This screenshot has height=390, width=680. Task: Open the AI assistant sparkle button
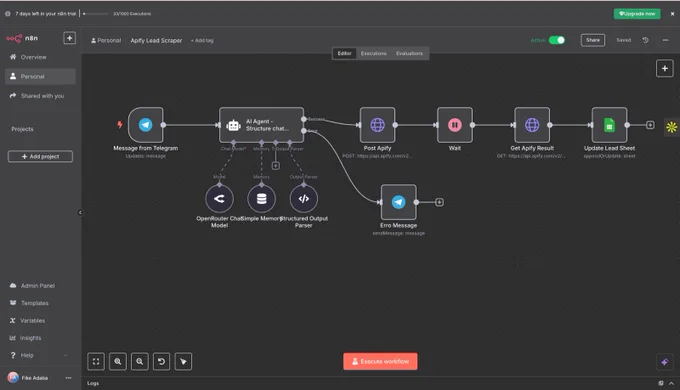pyautogui.click(x=664, y=362)
